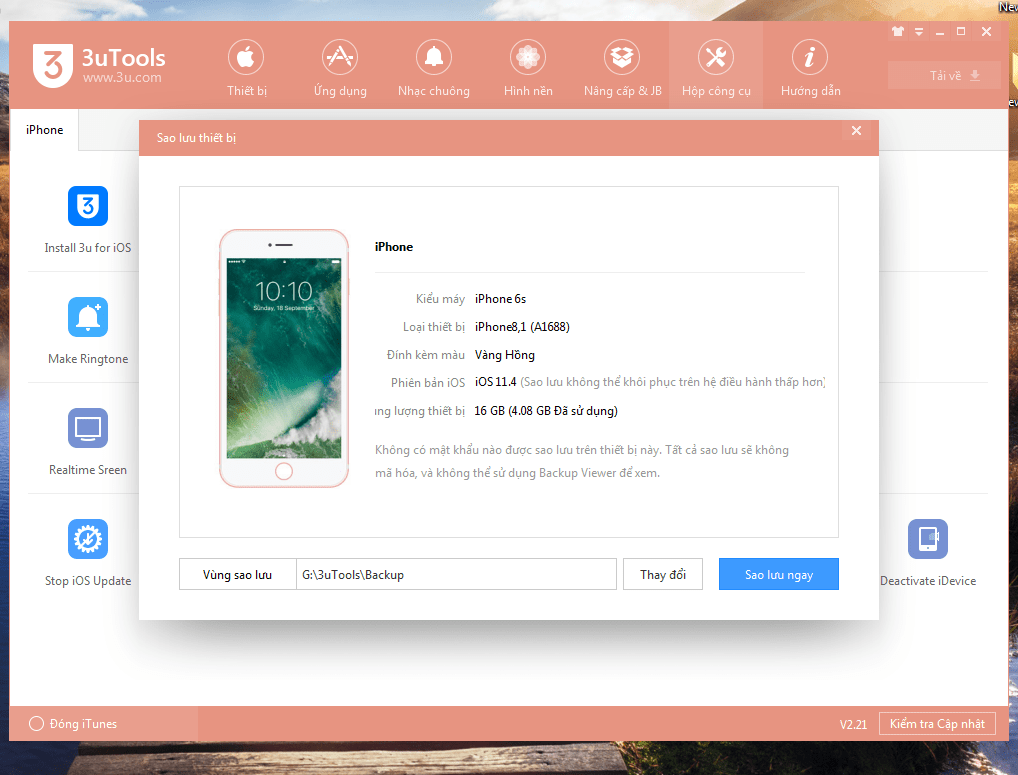Open the skin shirt icon in title bar
Screen dimensions: 1018x775
point(898,31)
